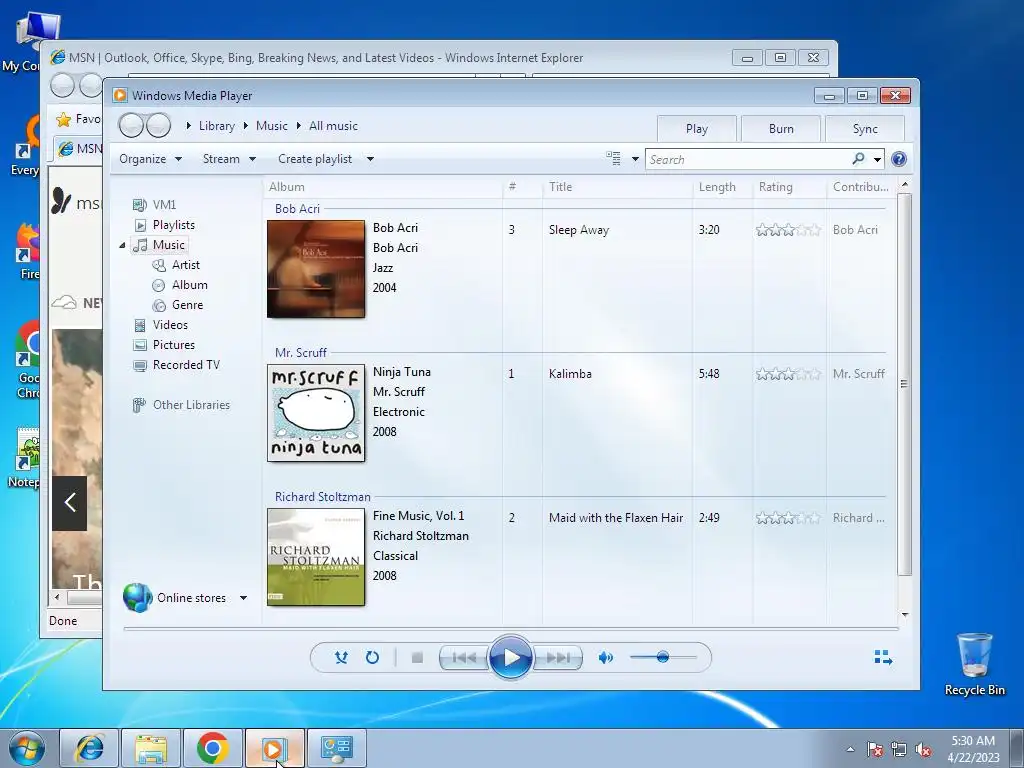
Task: Open Windows Explorer from the taskbar
Action: click(x=151, y=748)
